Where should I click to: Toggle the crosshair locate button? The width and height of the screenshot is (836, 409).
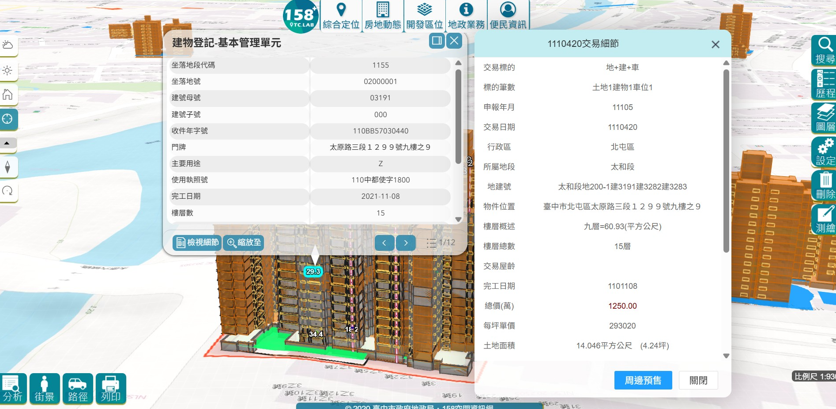(8, 119)
